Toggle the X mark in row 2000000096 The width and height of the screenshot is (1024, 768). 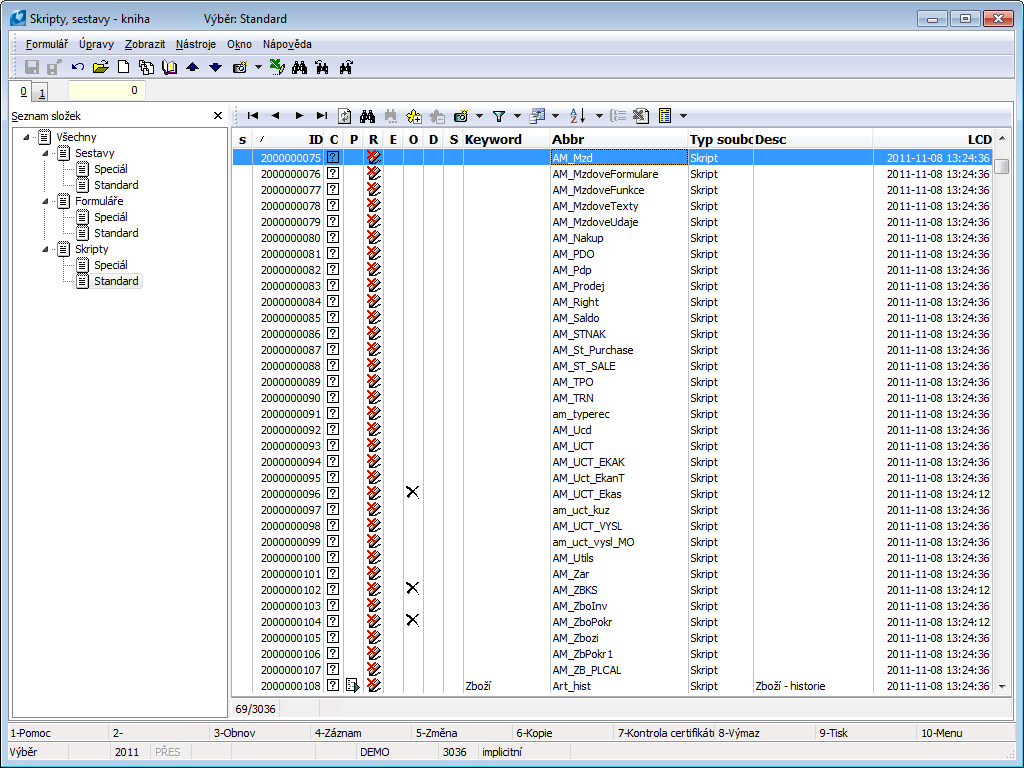[x=412, y=493]
